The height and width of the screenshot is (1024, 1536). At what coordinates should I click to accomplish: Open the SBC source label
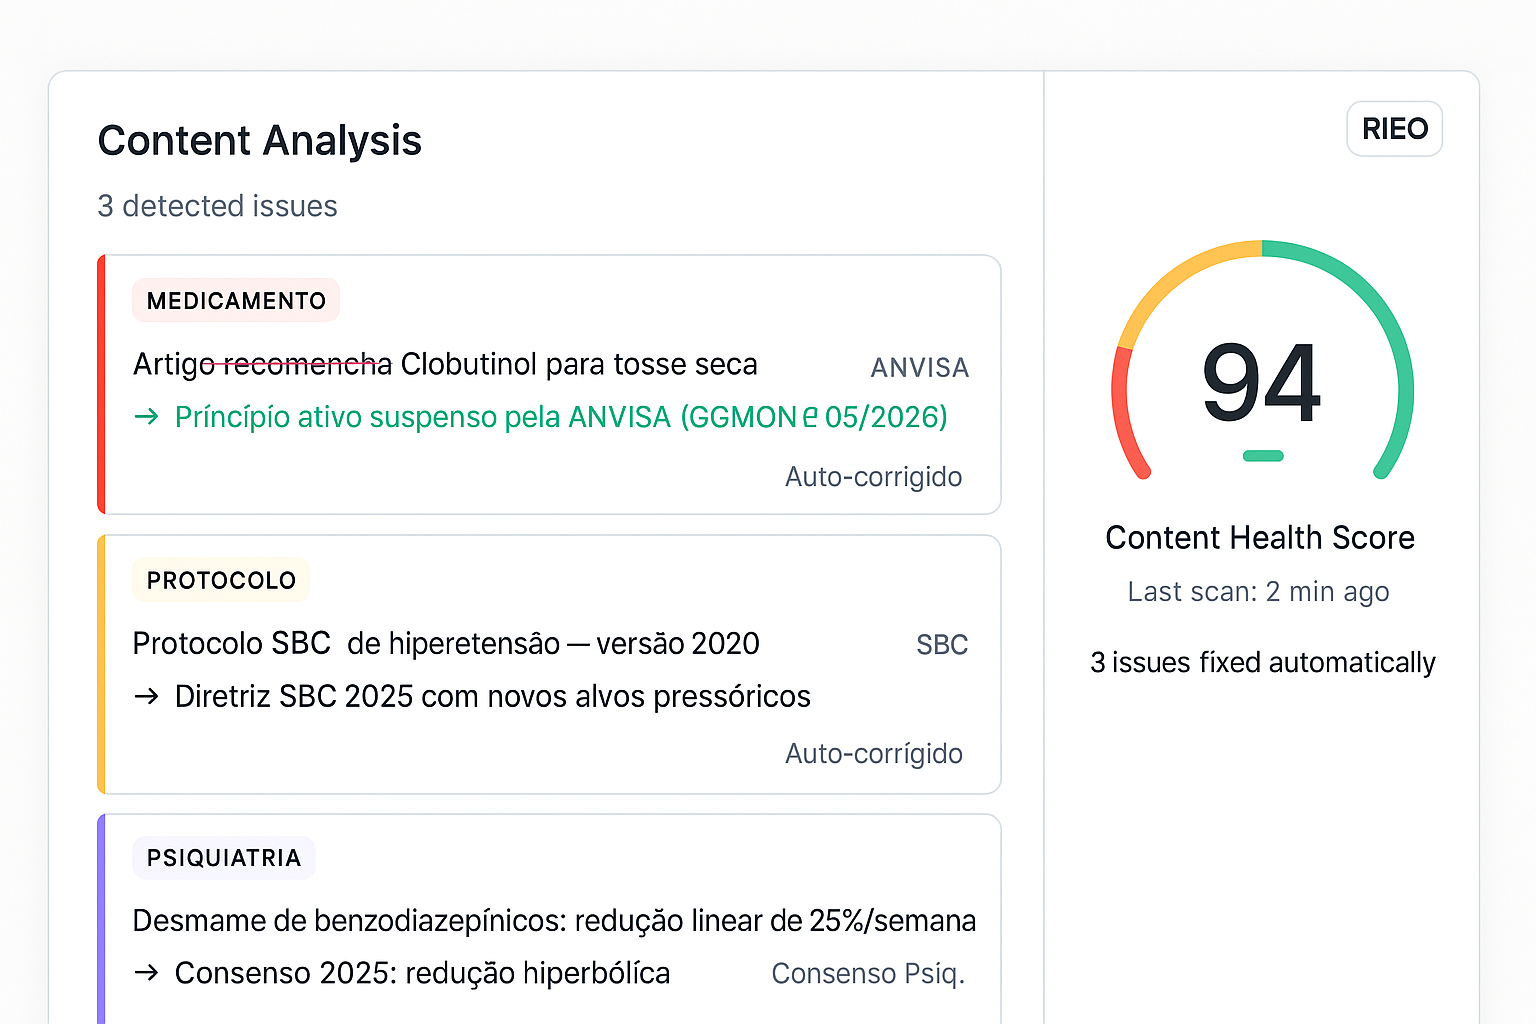(942, 645)
